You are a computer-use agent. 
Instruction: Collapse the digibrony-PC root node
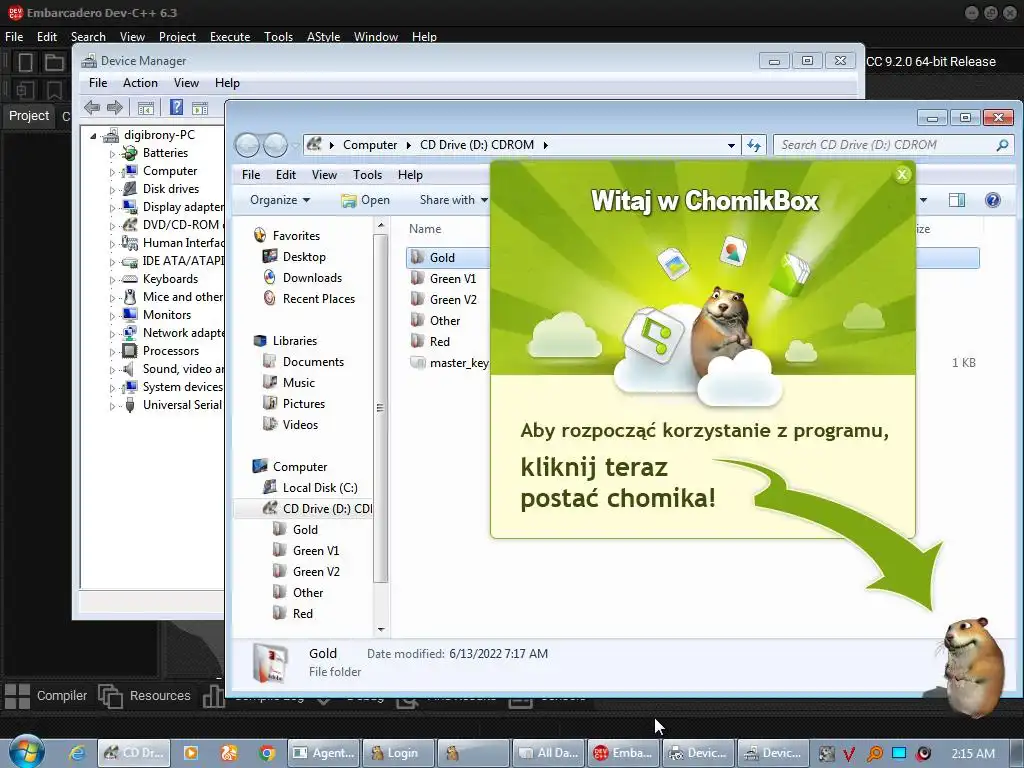93,136
